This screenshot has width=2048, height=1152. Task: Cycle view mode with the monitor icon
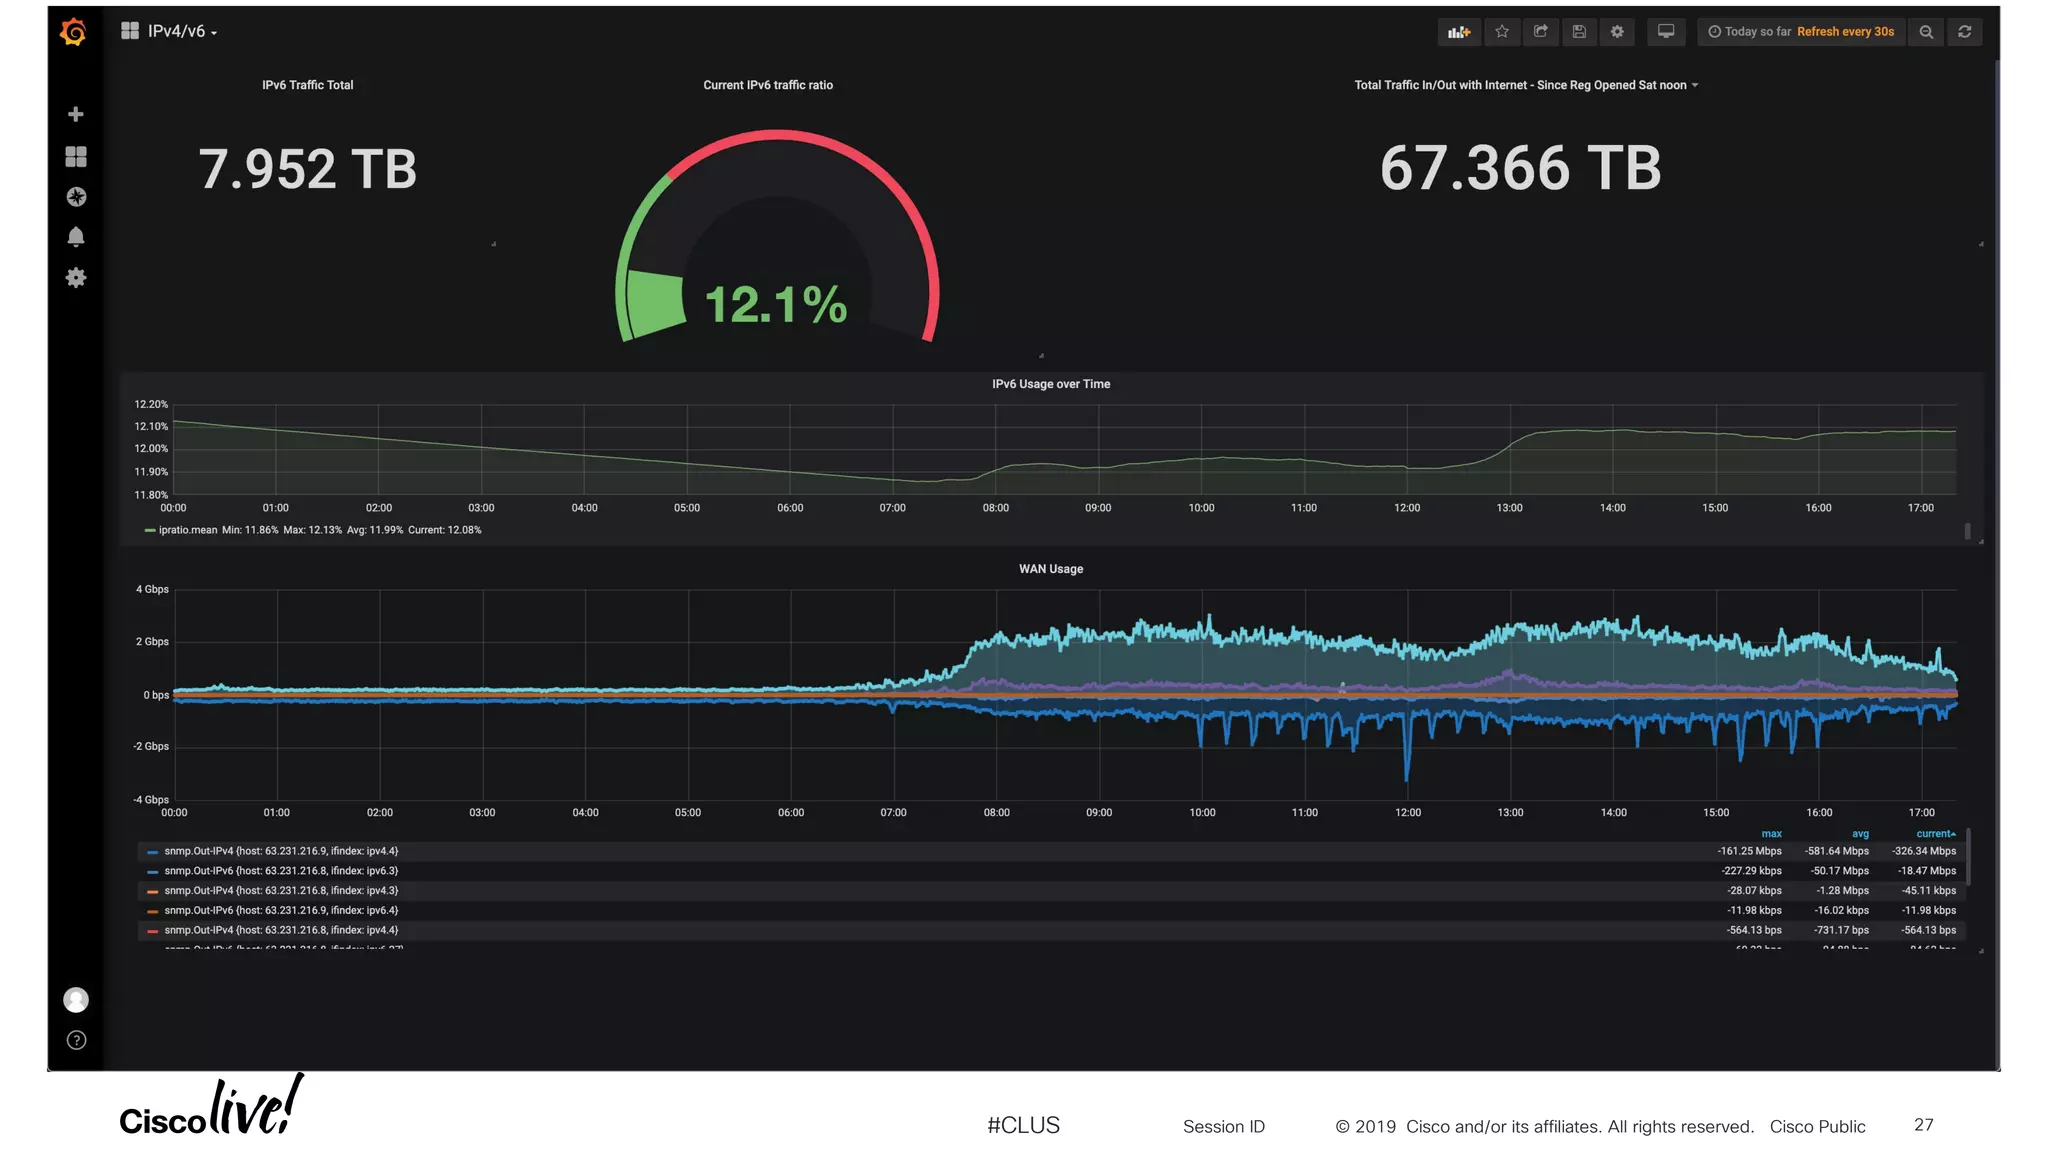click(x=1666, y=32)
